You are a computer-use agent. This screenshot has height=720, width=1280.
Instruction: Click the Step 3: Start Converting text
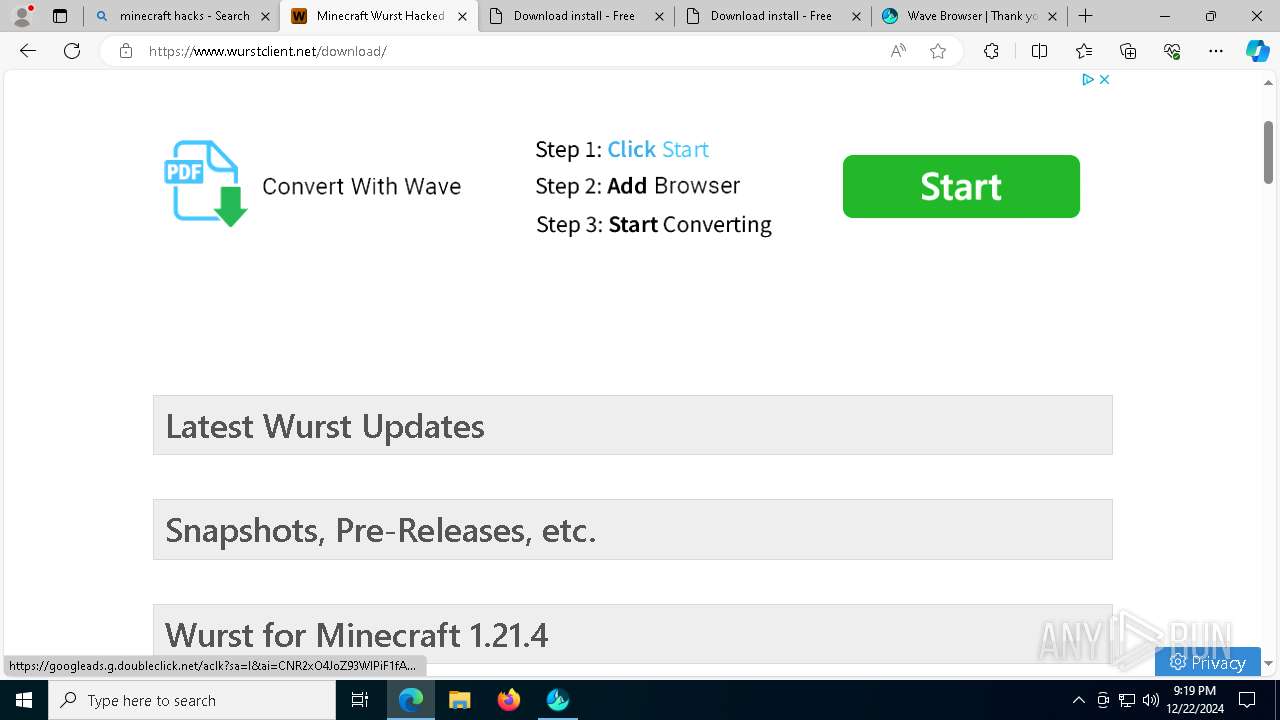coord(654,224)
